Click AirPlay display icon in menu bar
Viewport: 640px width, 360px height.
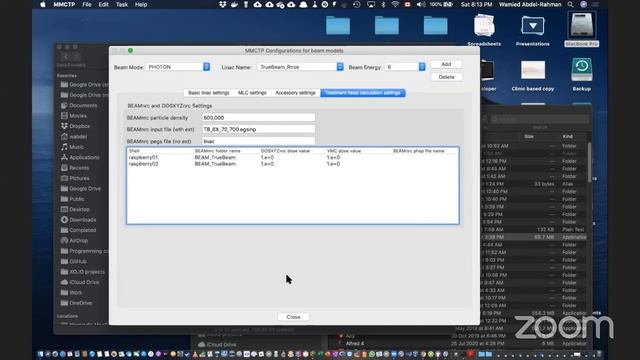[371, 4]
